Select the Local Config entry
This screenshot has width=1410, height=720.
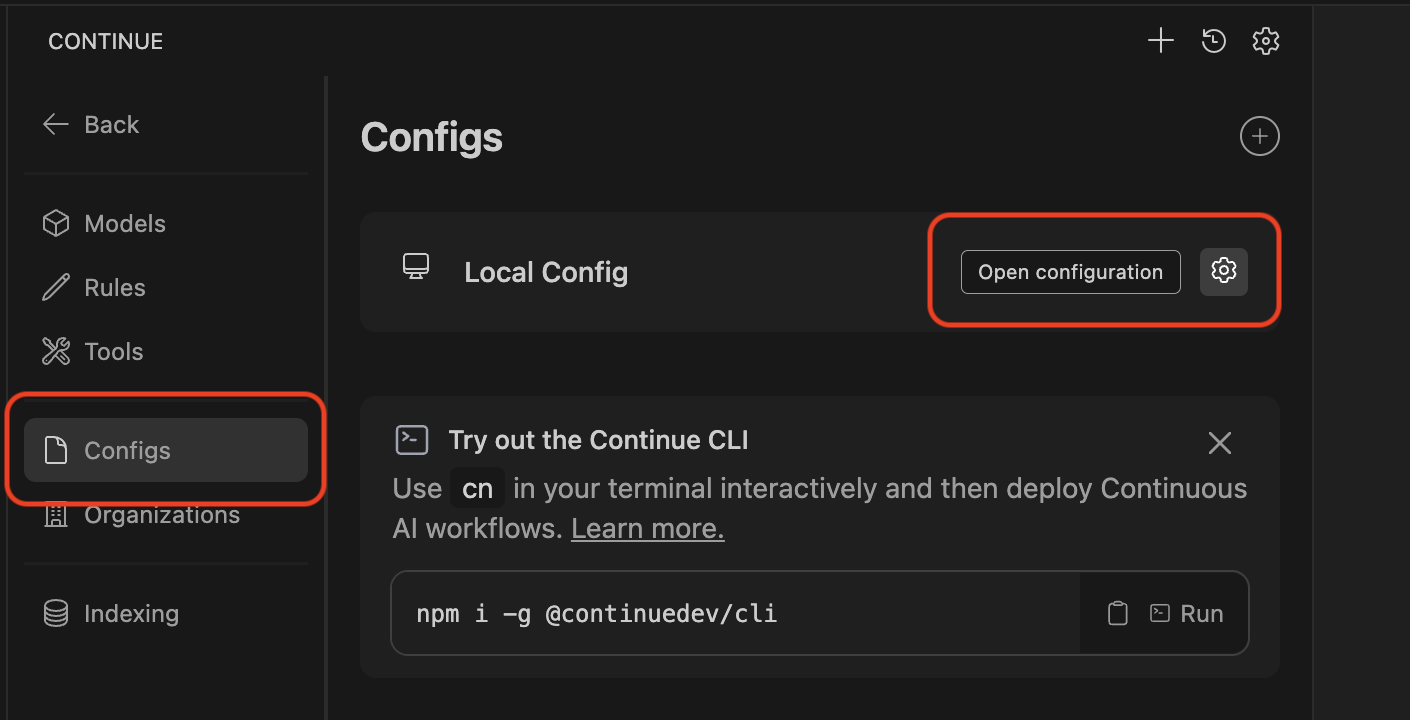coord(546,272)
